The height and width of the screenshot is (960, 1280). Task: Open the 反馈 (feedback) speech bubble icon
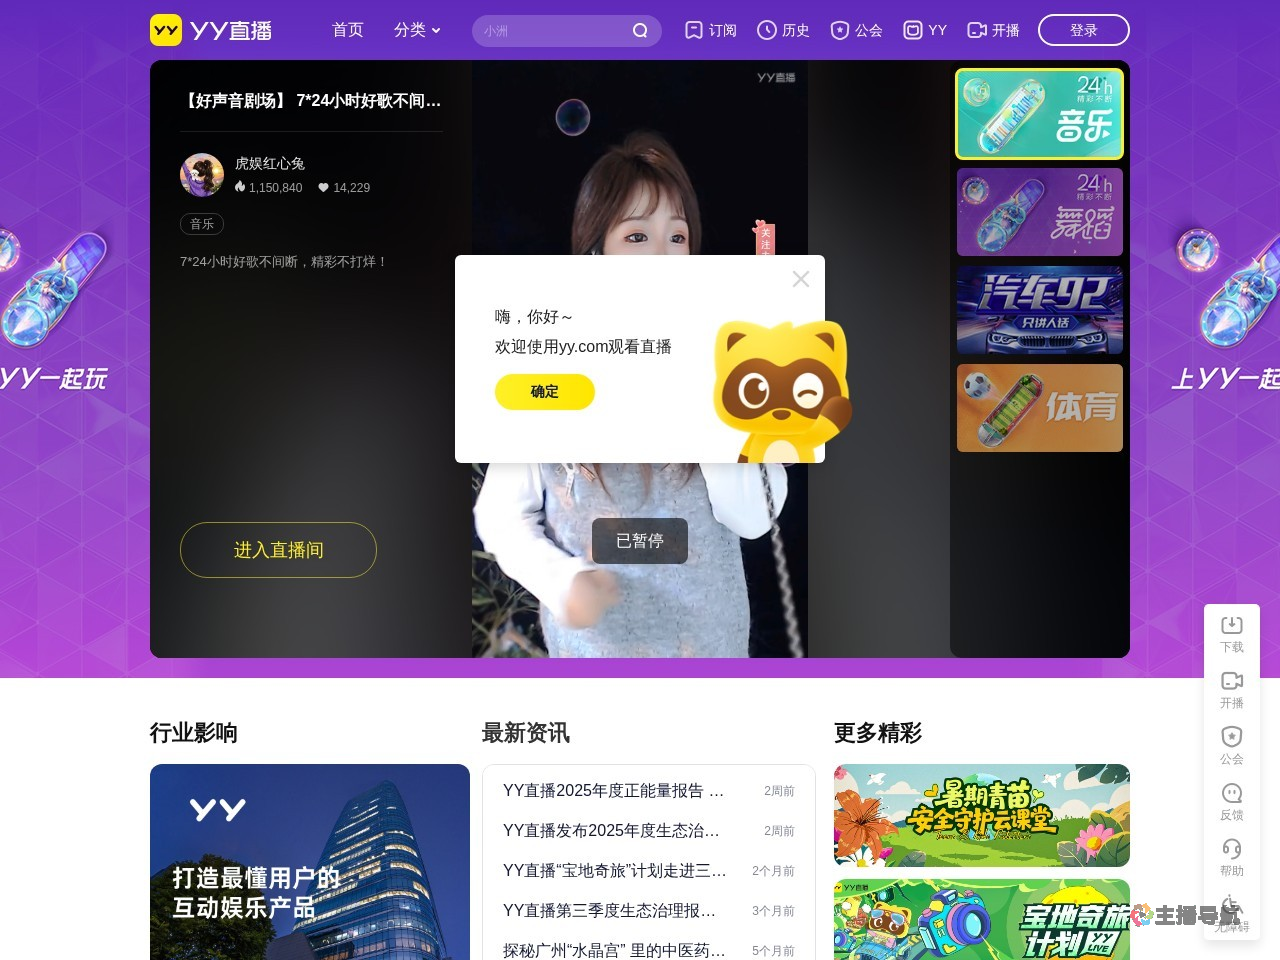(x=1231, y=793)
